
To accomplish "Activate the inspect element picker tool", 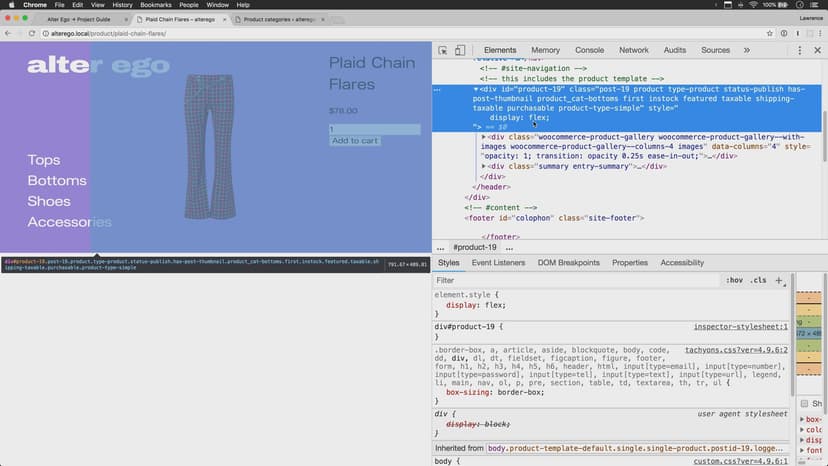I will tap(443, 50).
